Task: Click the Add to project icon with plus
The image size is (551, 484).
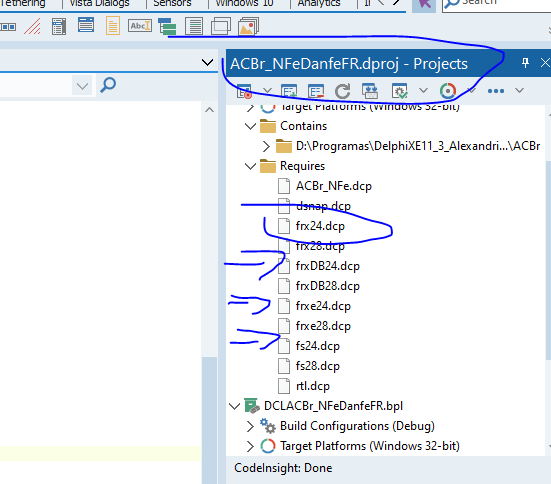Action: point(289,91)
